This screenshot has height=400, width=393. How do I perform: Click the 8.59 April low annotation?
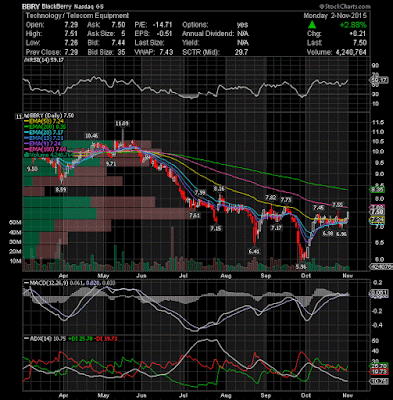[x=61, y=189]
